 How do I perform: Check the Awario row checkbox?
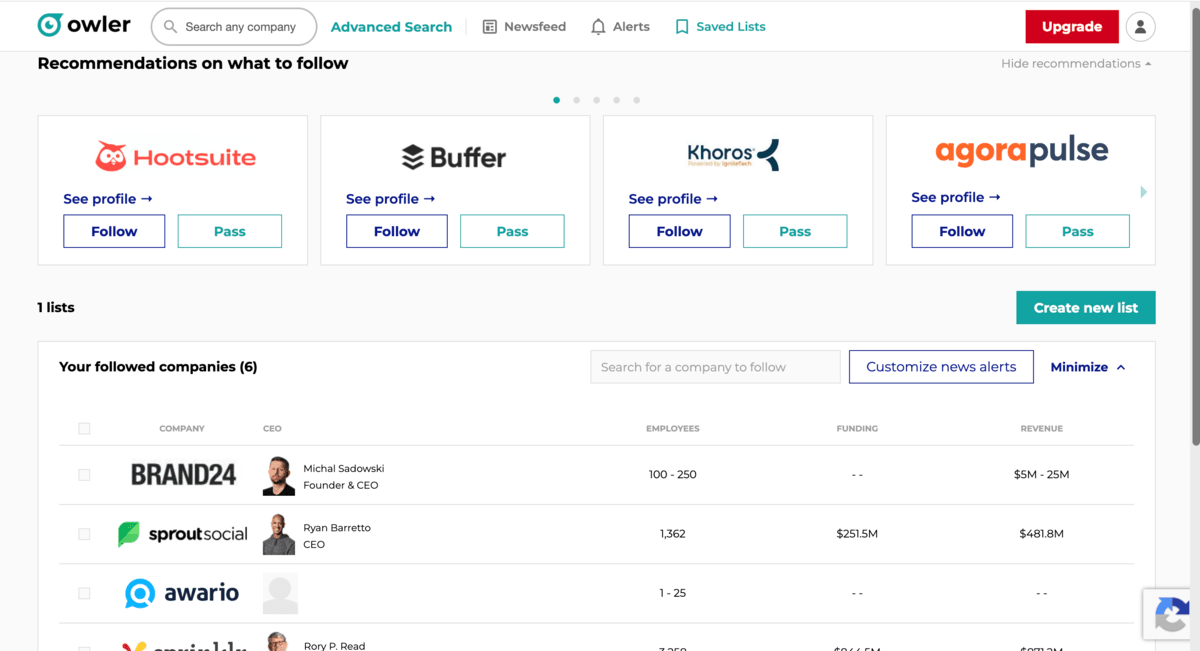pyautogui.click(x=84, y=593)
